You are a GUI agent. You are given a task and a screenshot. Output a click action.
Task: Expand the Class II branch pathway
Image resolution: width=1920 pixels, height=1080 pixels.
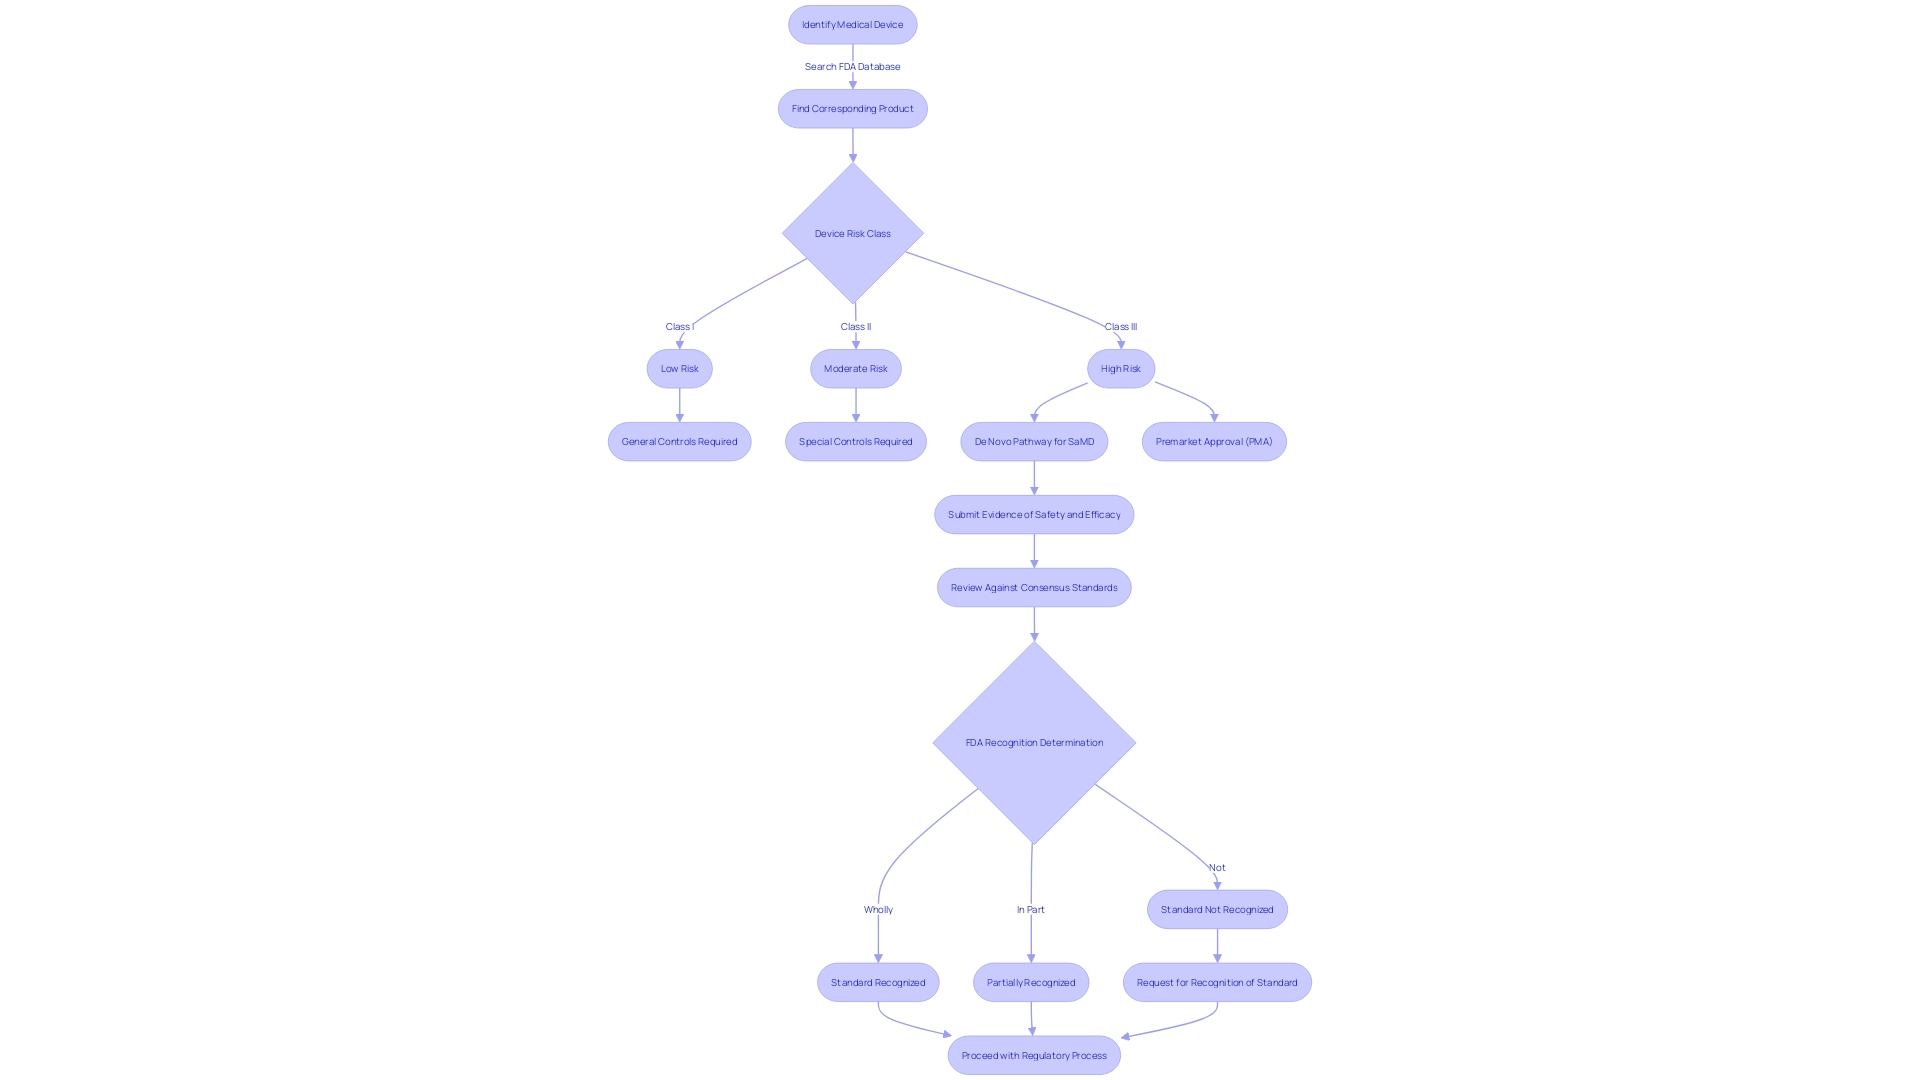coord(855,368)
